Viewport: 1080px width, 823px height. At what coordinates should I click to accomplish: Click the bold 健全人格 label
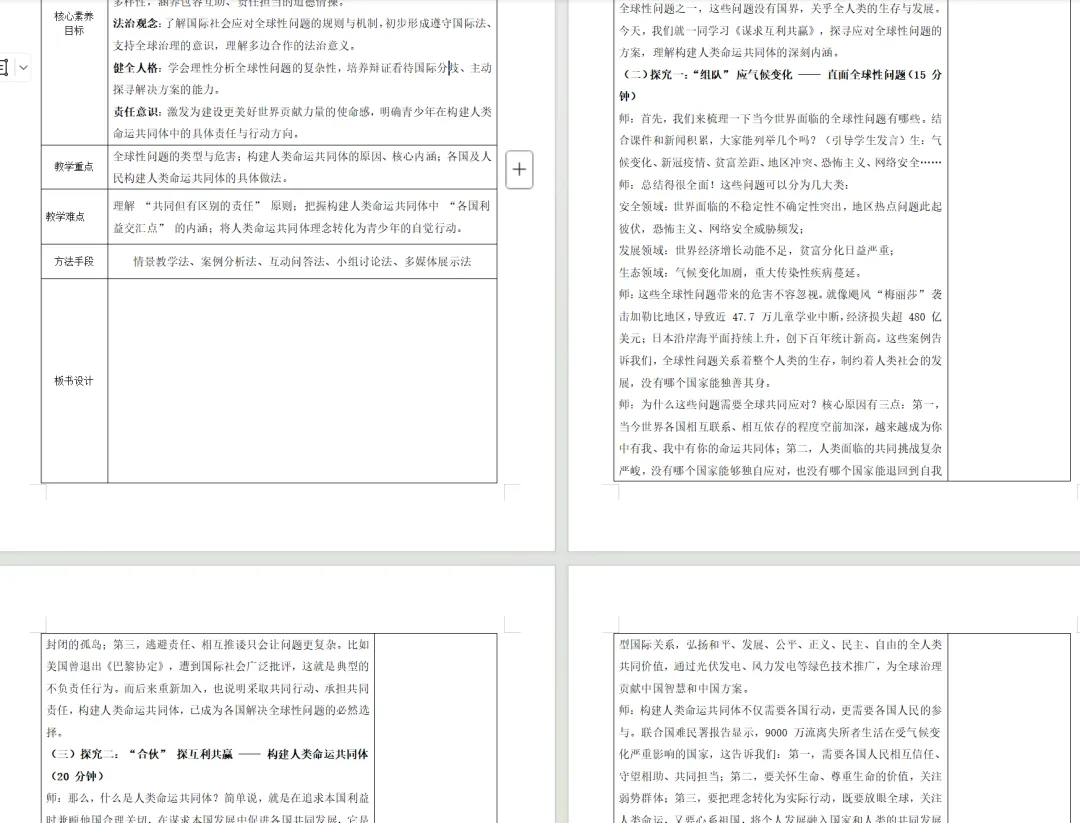pos(136,67)
